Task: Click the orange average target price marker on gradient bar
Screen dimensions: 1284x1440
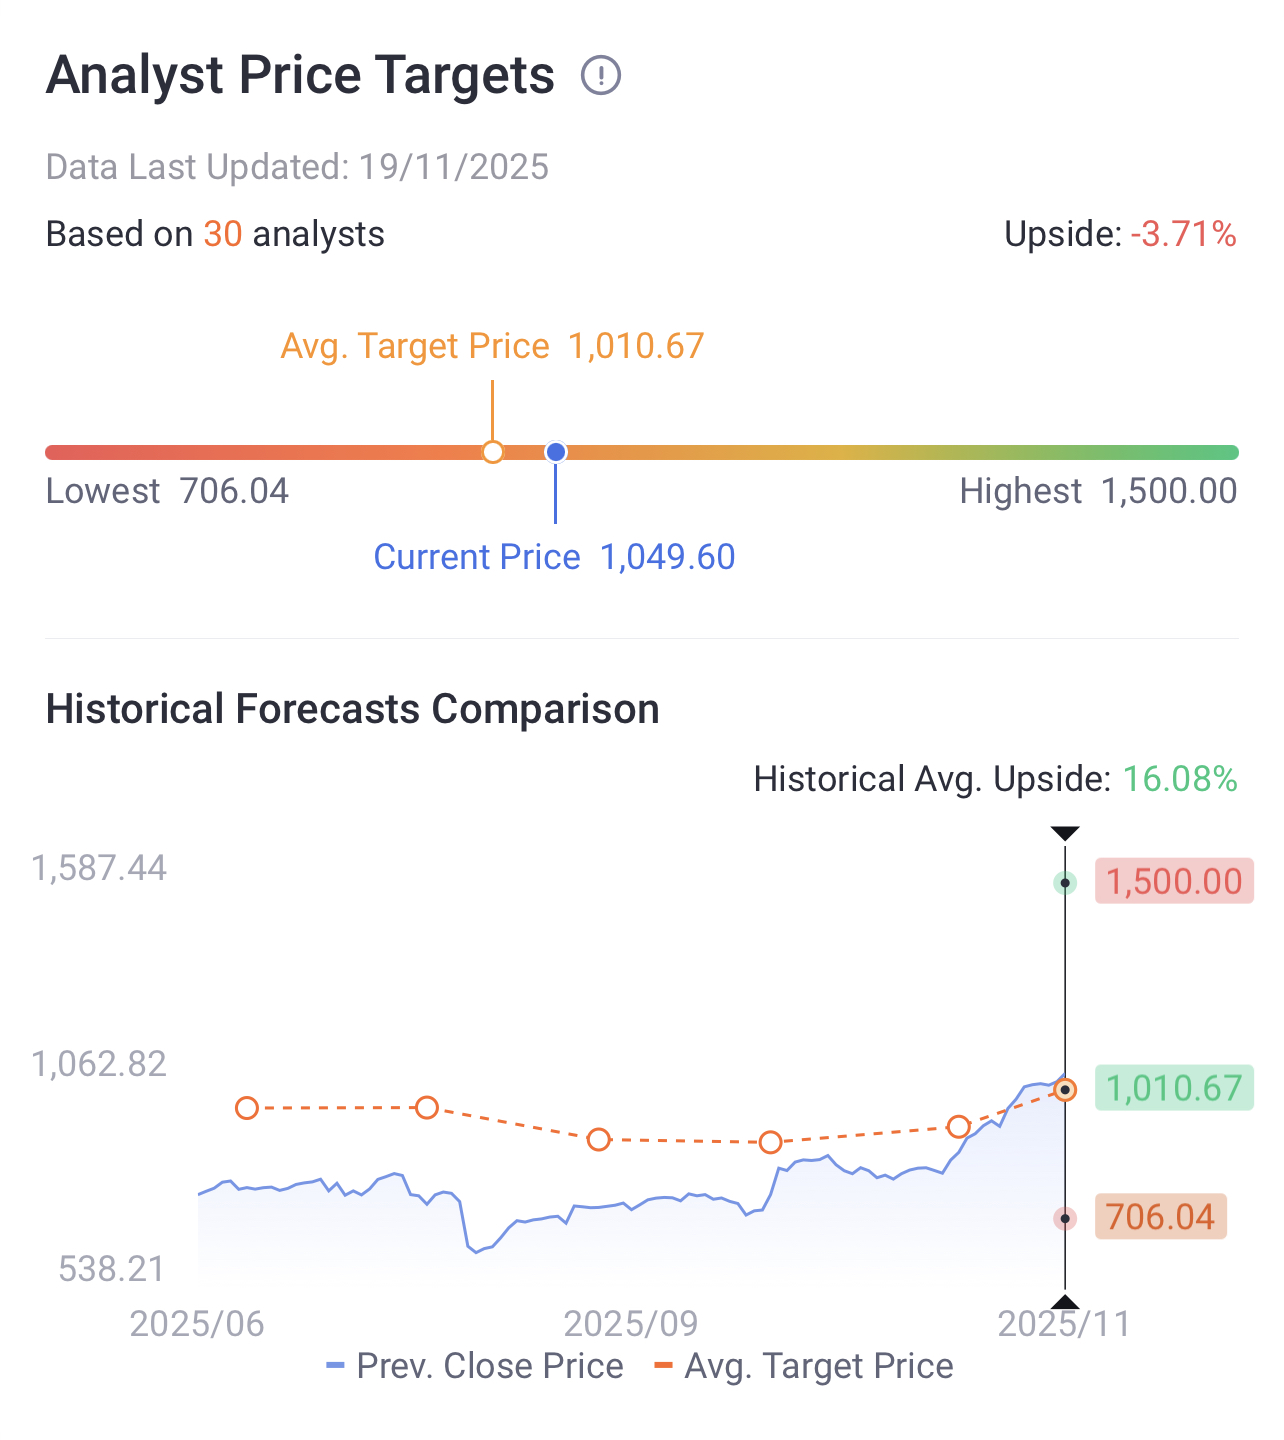Action: [x=492, y=452]
